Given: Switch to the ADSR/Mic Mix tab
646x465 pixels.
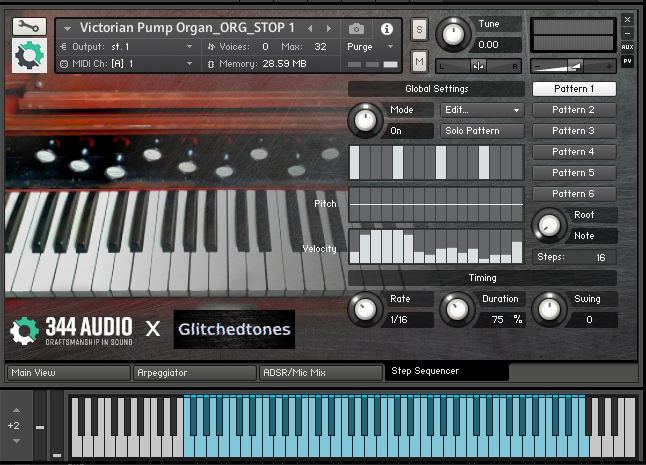Looking at the screenshot, I should tap(320, 372).
